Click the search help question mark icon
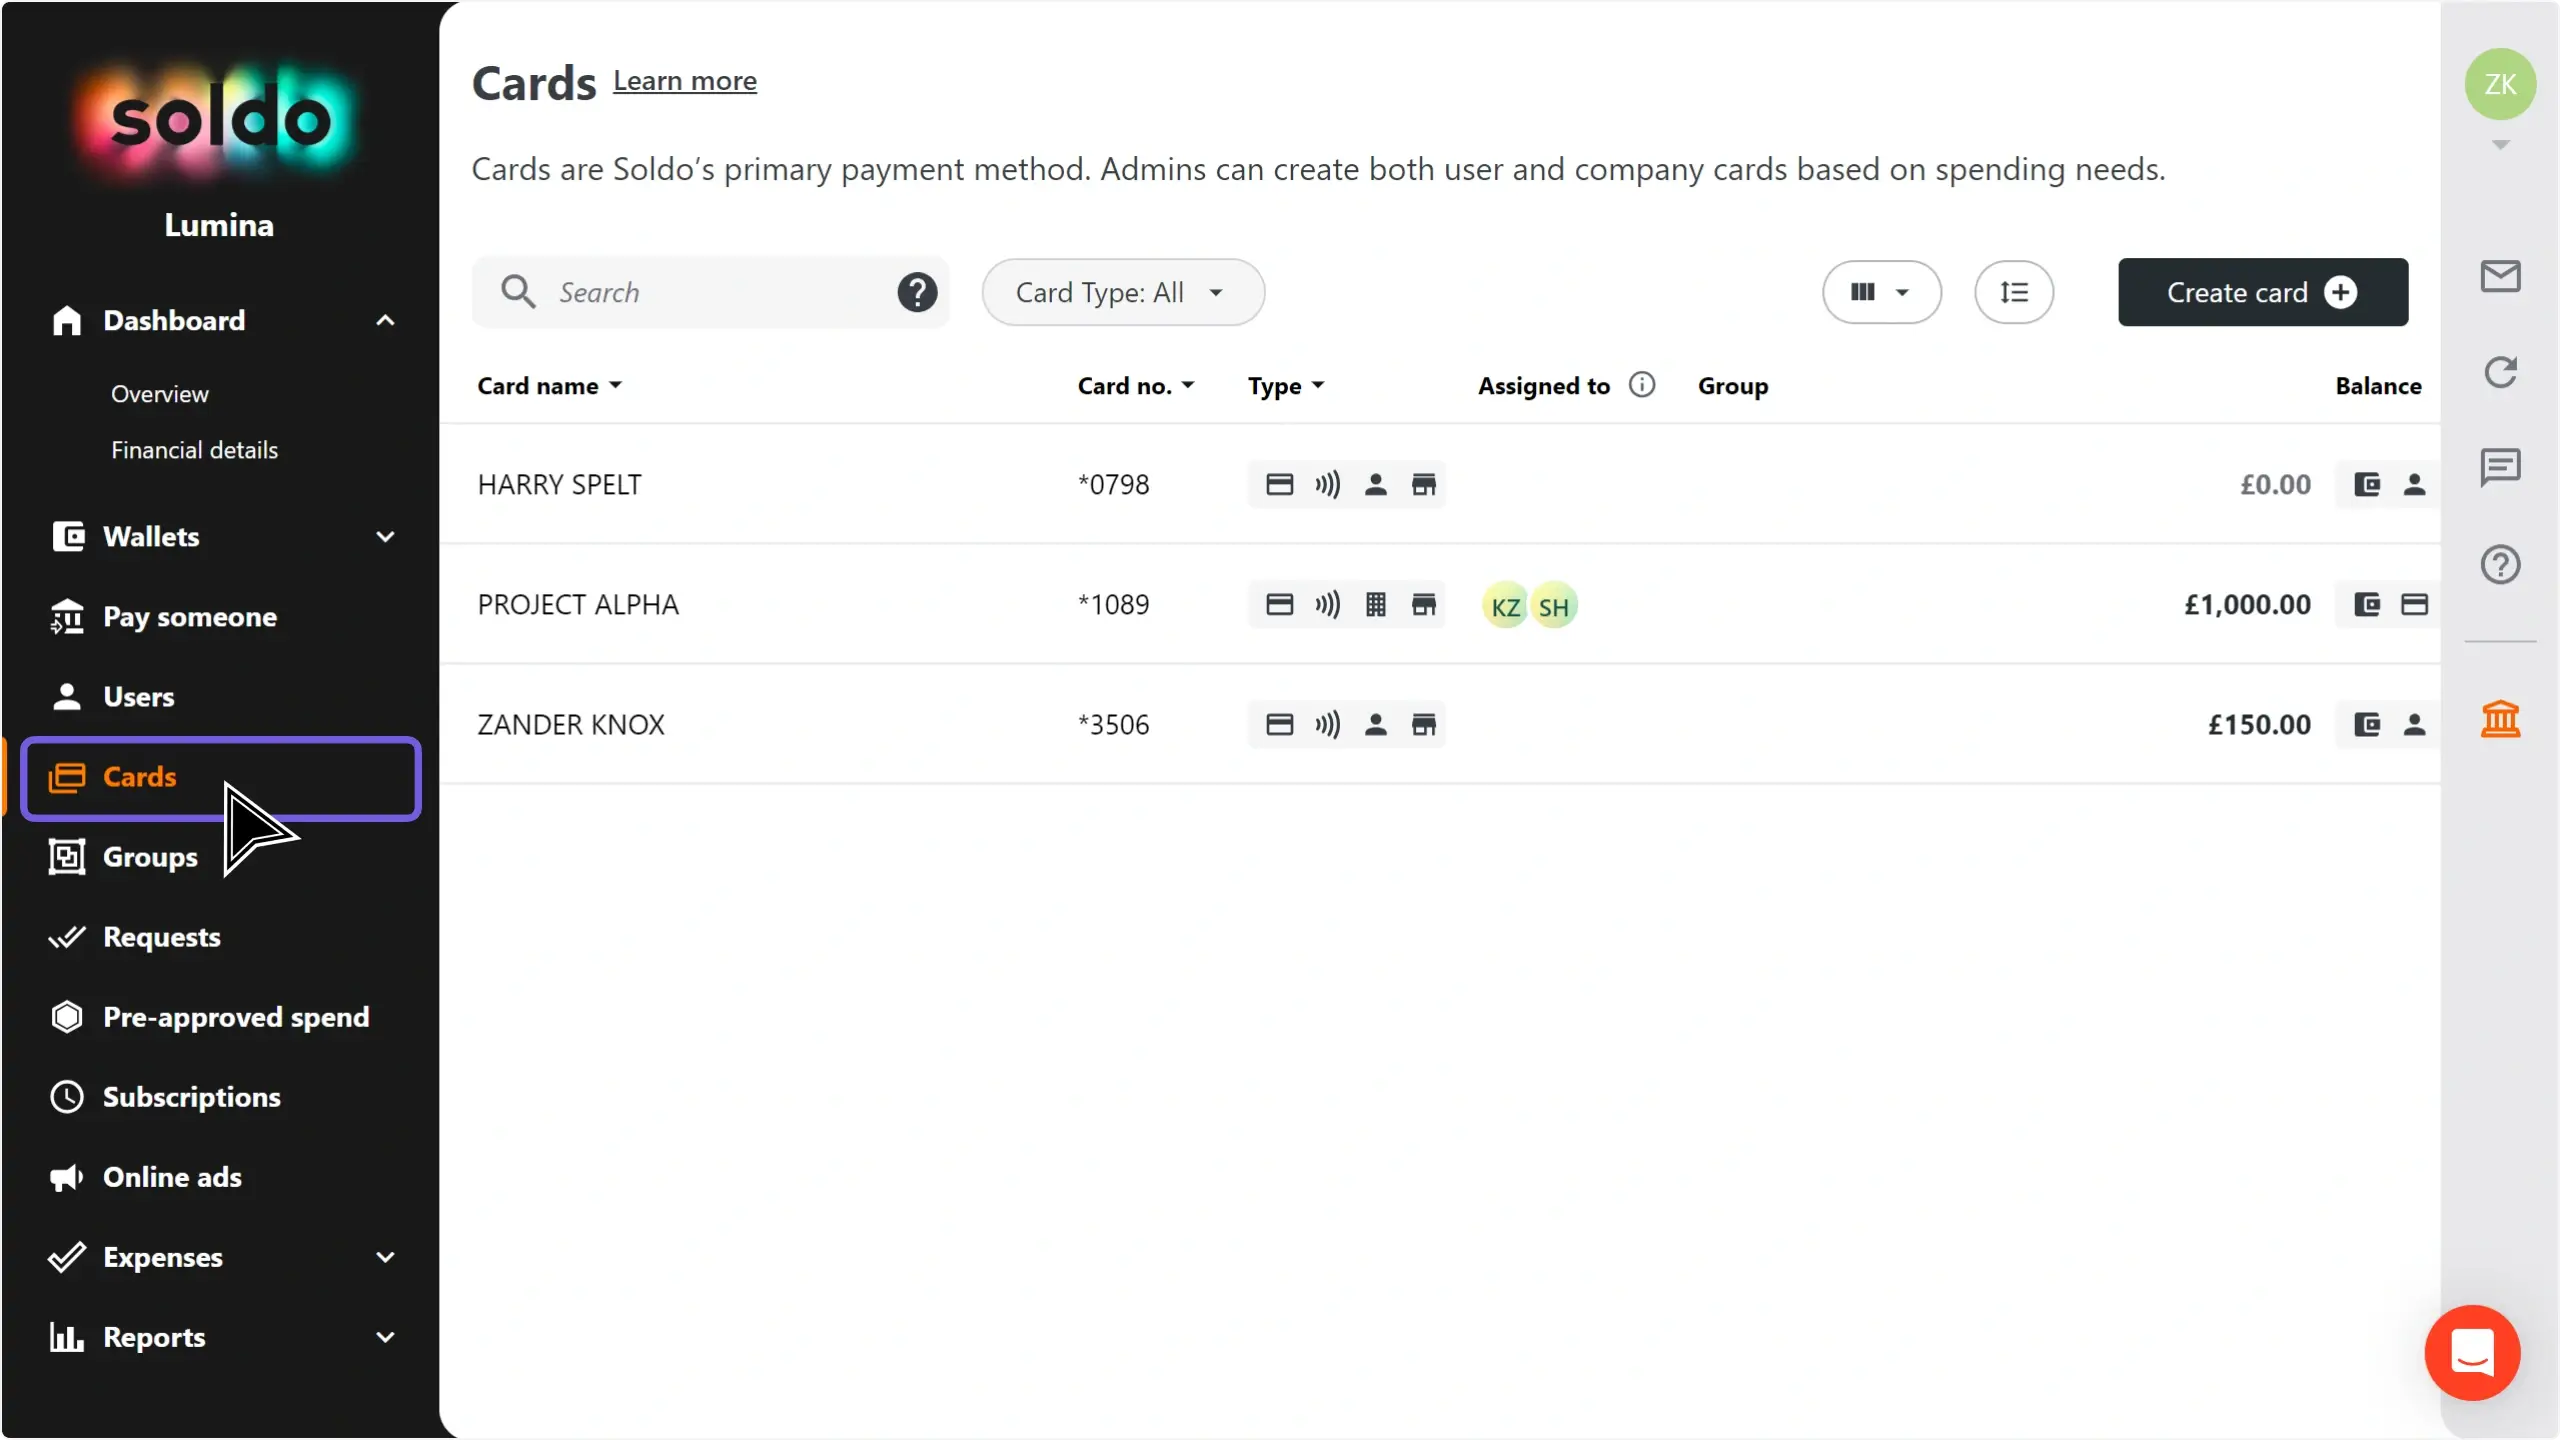Screen dimensions: 2560x1440 coord(916,292)
